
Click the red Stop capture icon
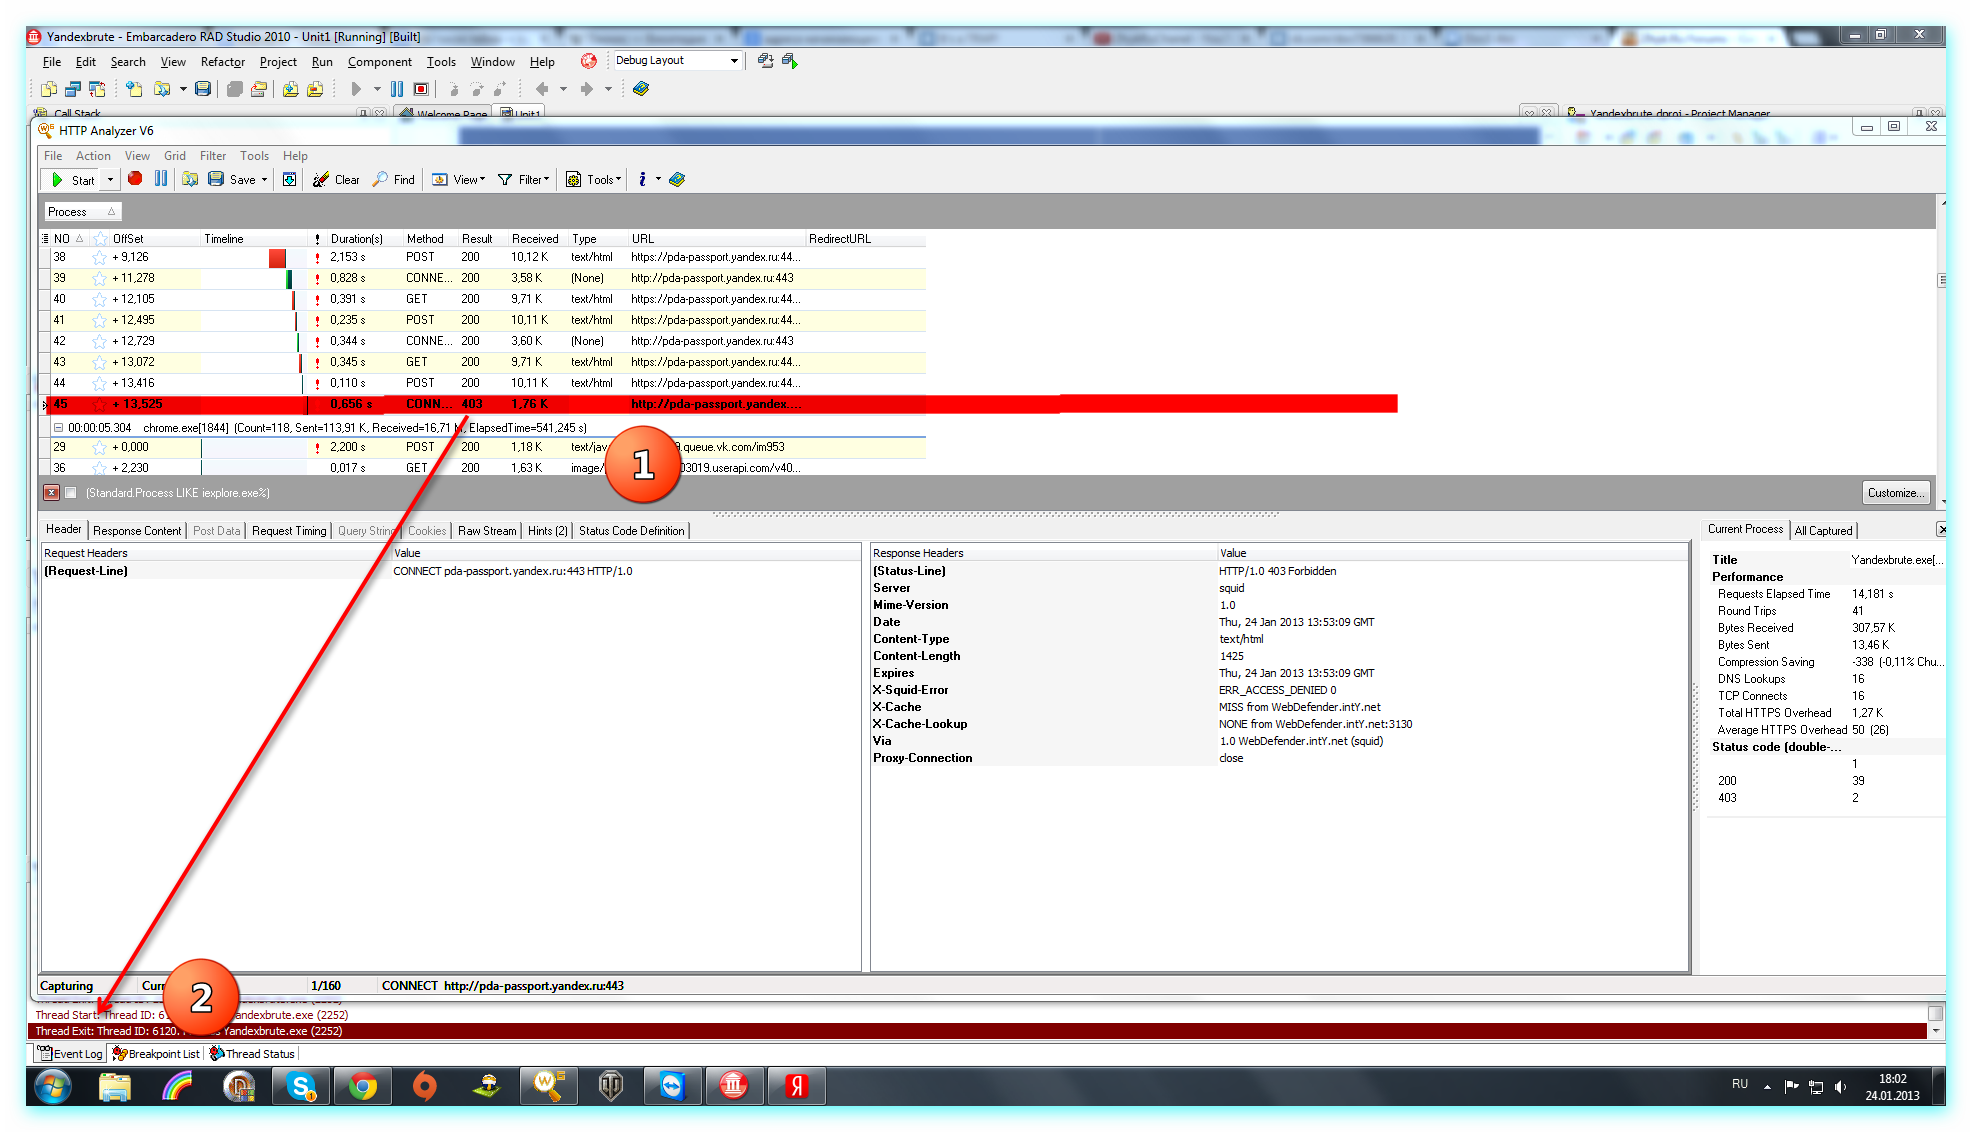(x=135, y=179)
